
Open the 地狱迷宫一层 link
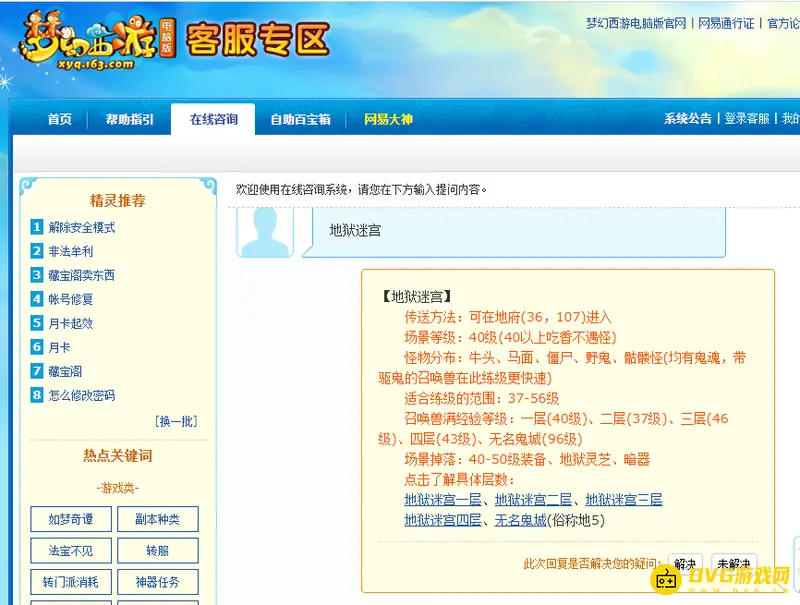pyautogui.click(x=443, y=499)
